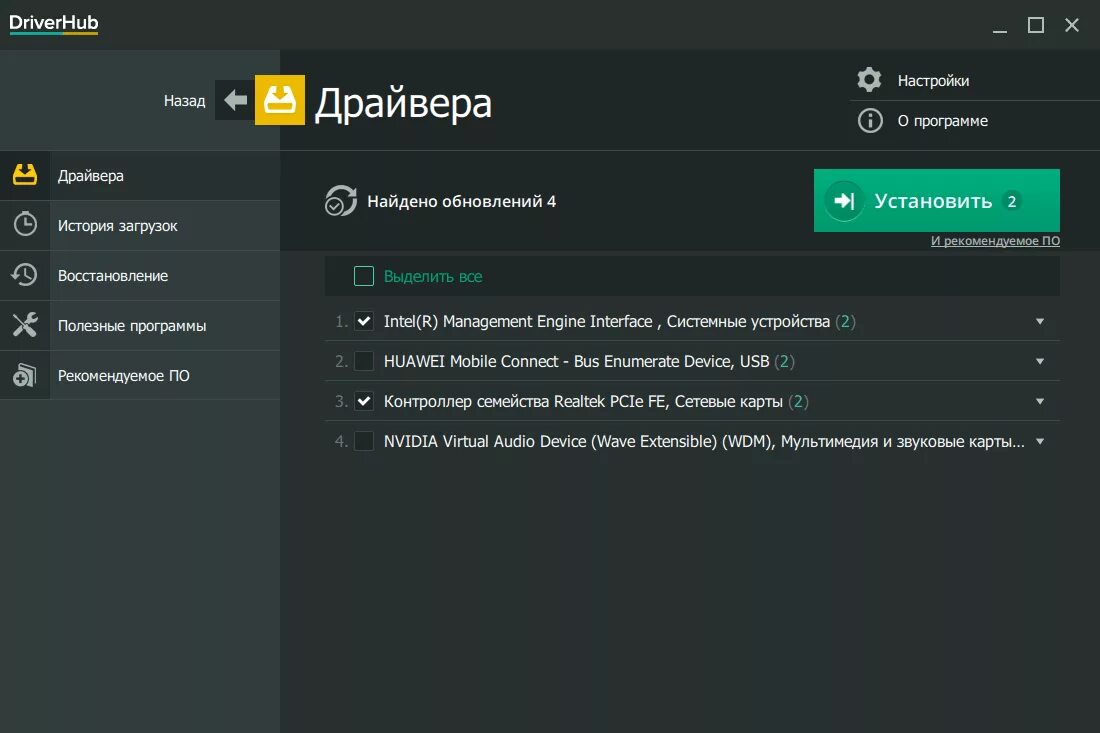
Task: Enable the NVIDIA Virtual Audio Device checkbox
Action: tap(364, 441)
